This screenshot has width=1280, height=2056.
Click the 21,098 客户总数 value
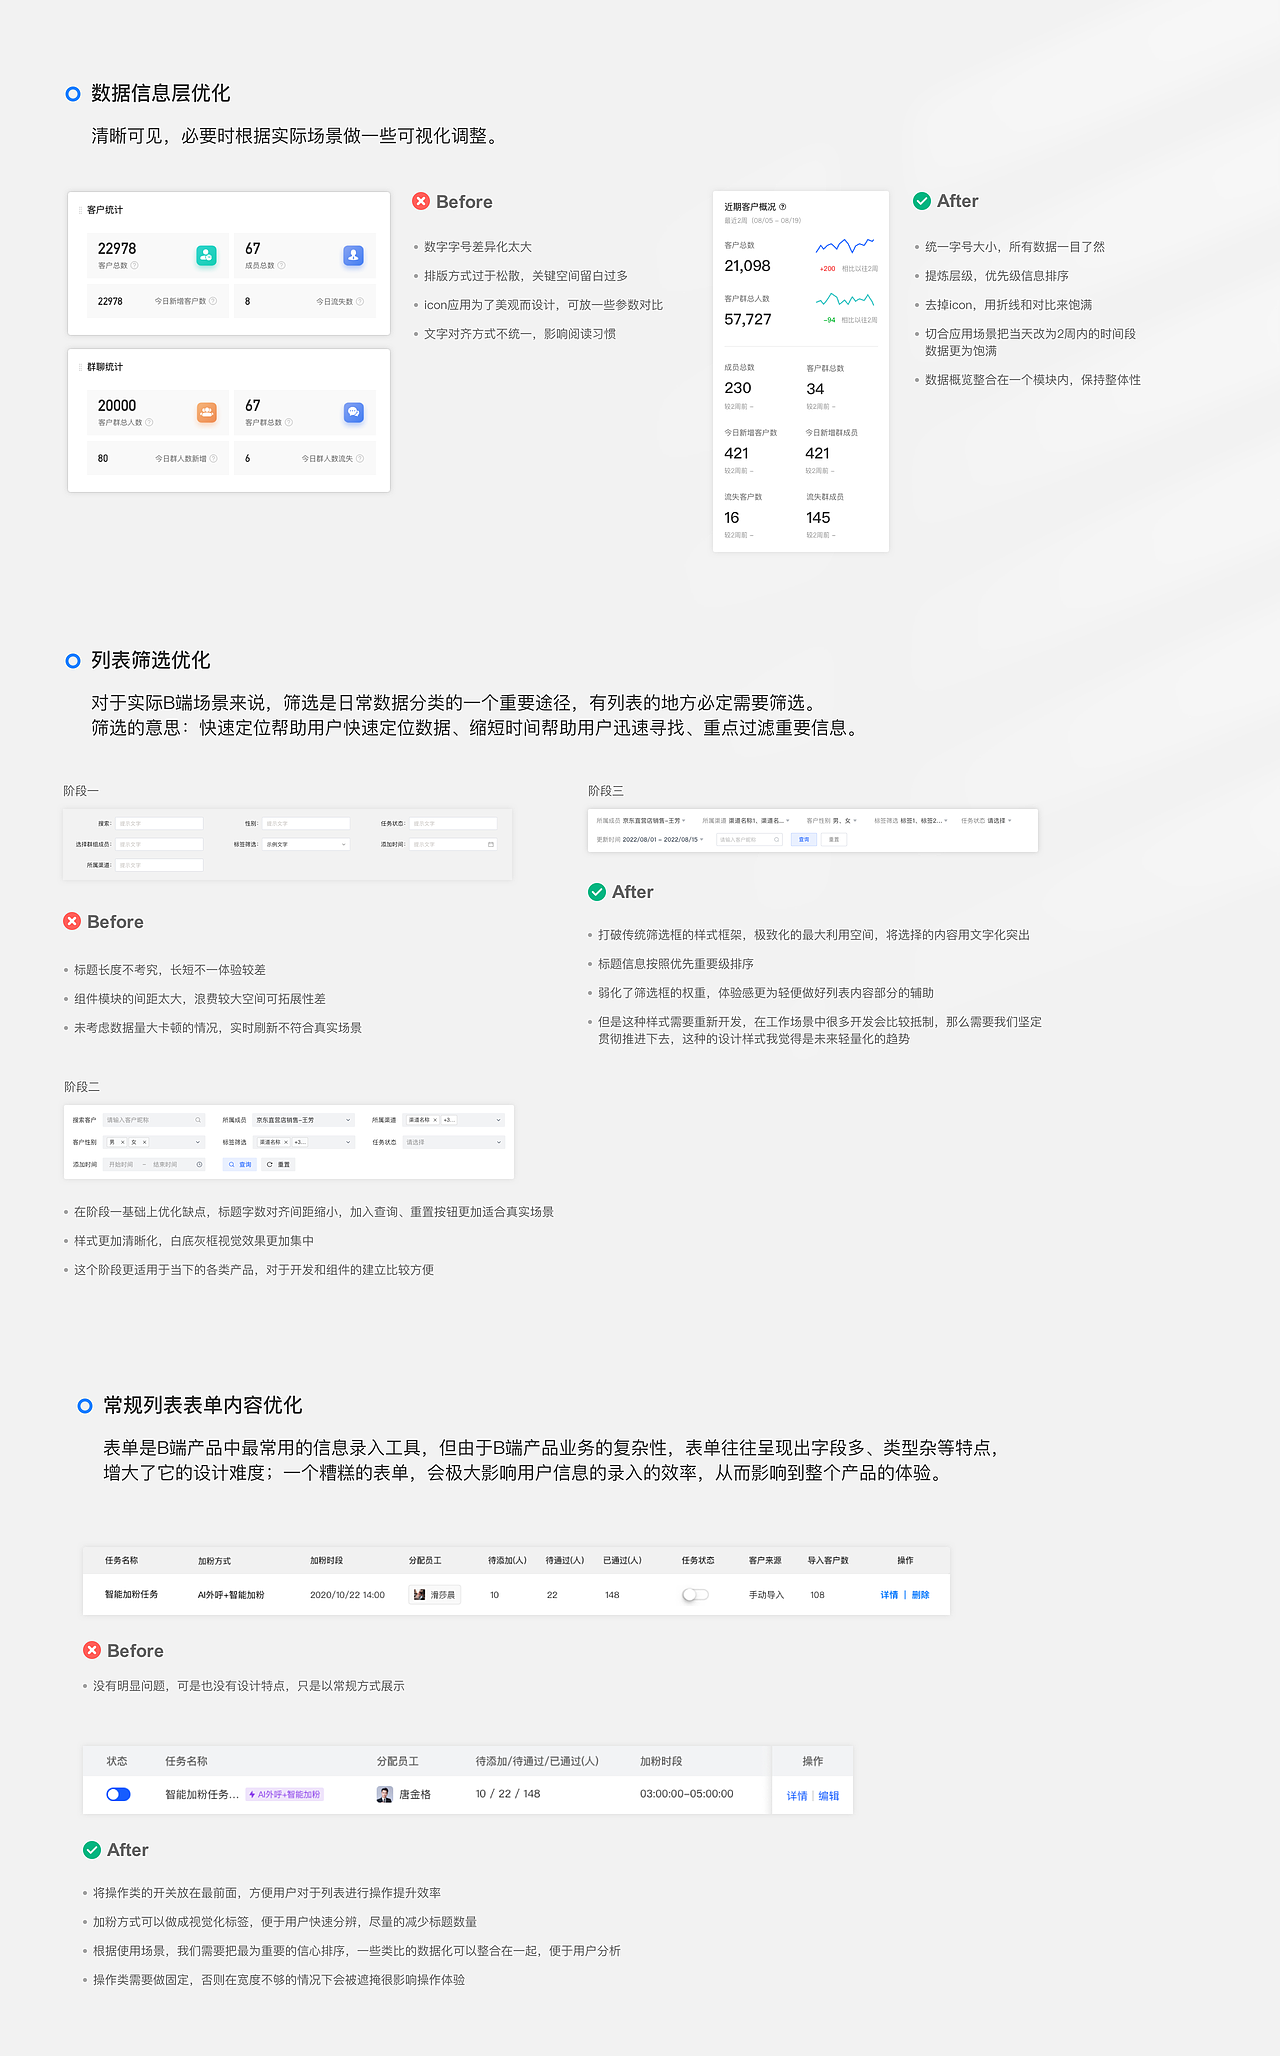(x=747, y=266)
